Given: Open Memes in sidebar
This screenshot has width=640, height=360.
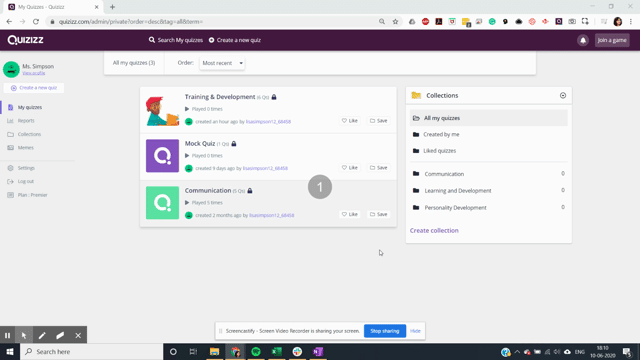Looking at the screenshot, I should click(26, 148).
